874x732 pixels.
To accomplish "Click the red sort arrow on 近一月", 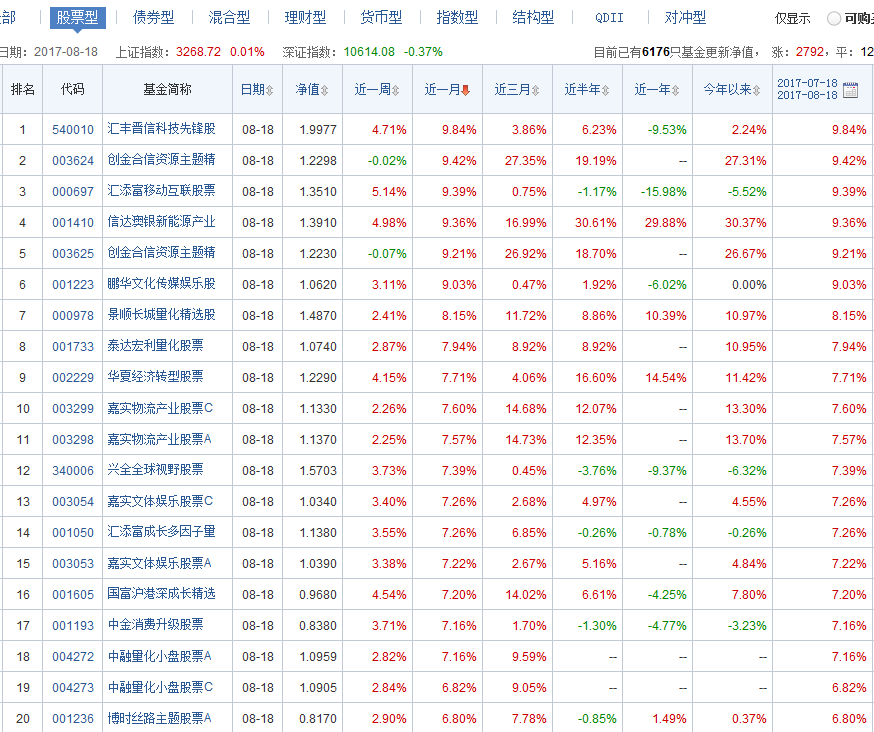I will coord(465,90).
